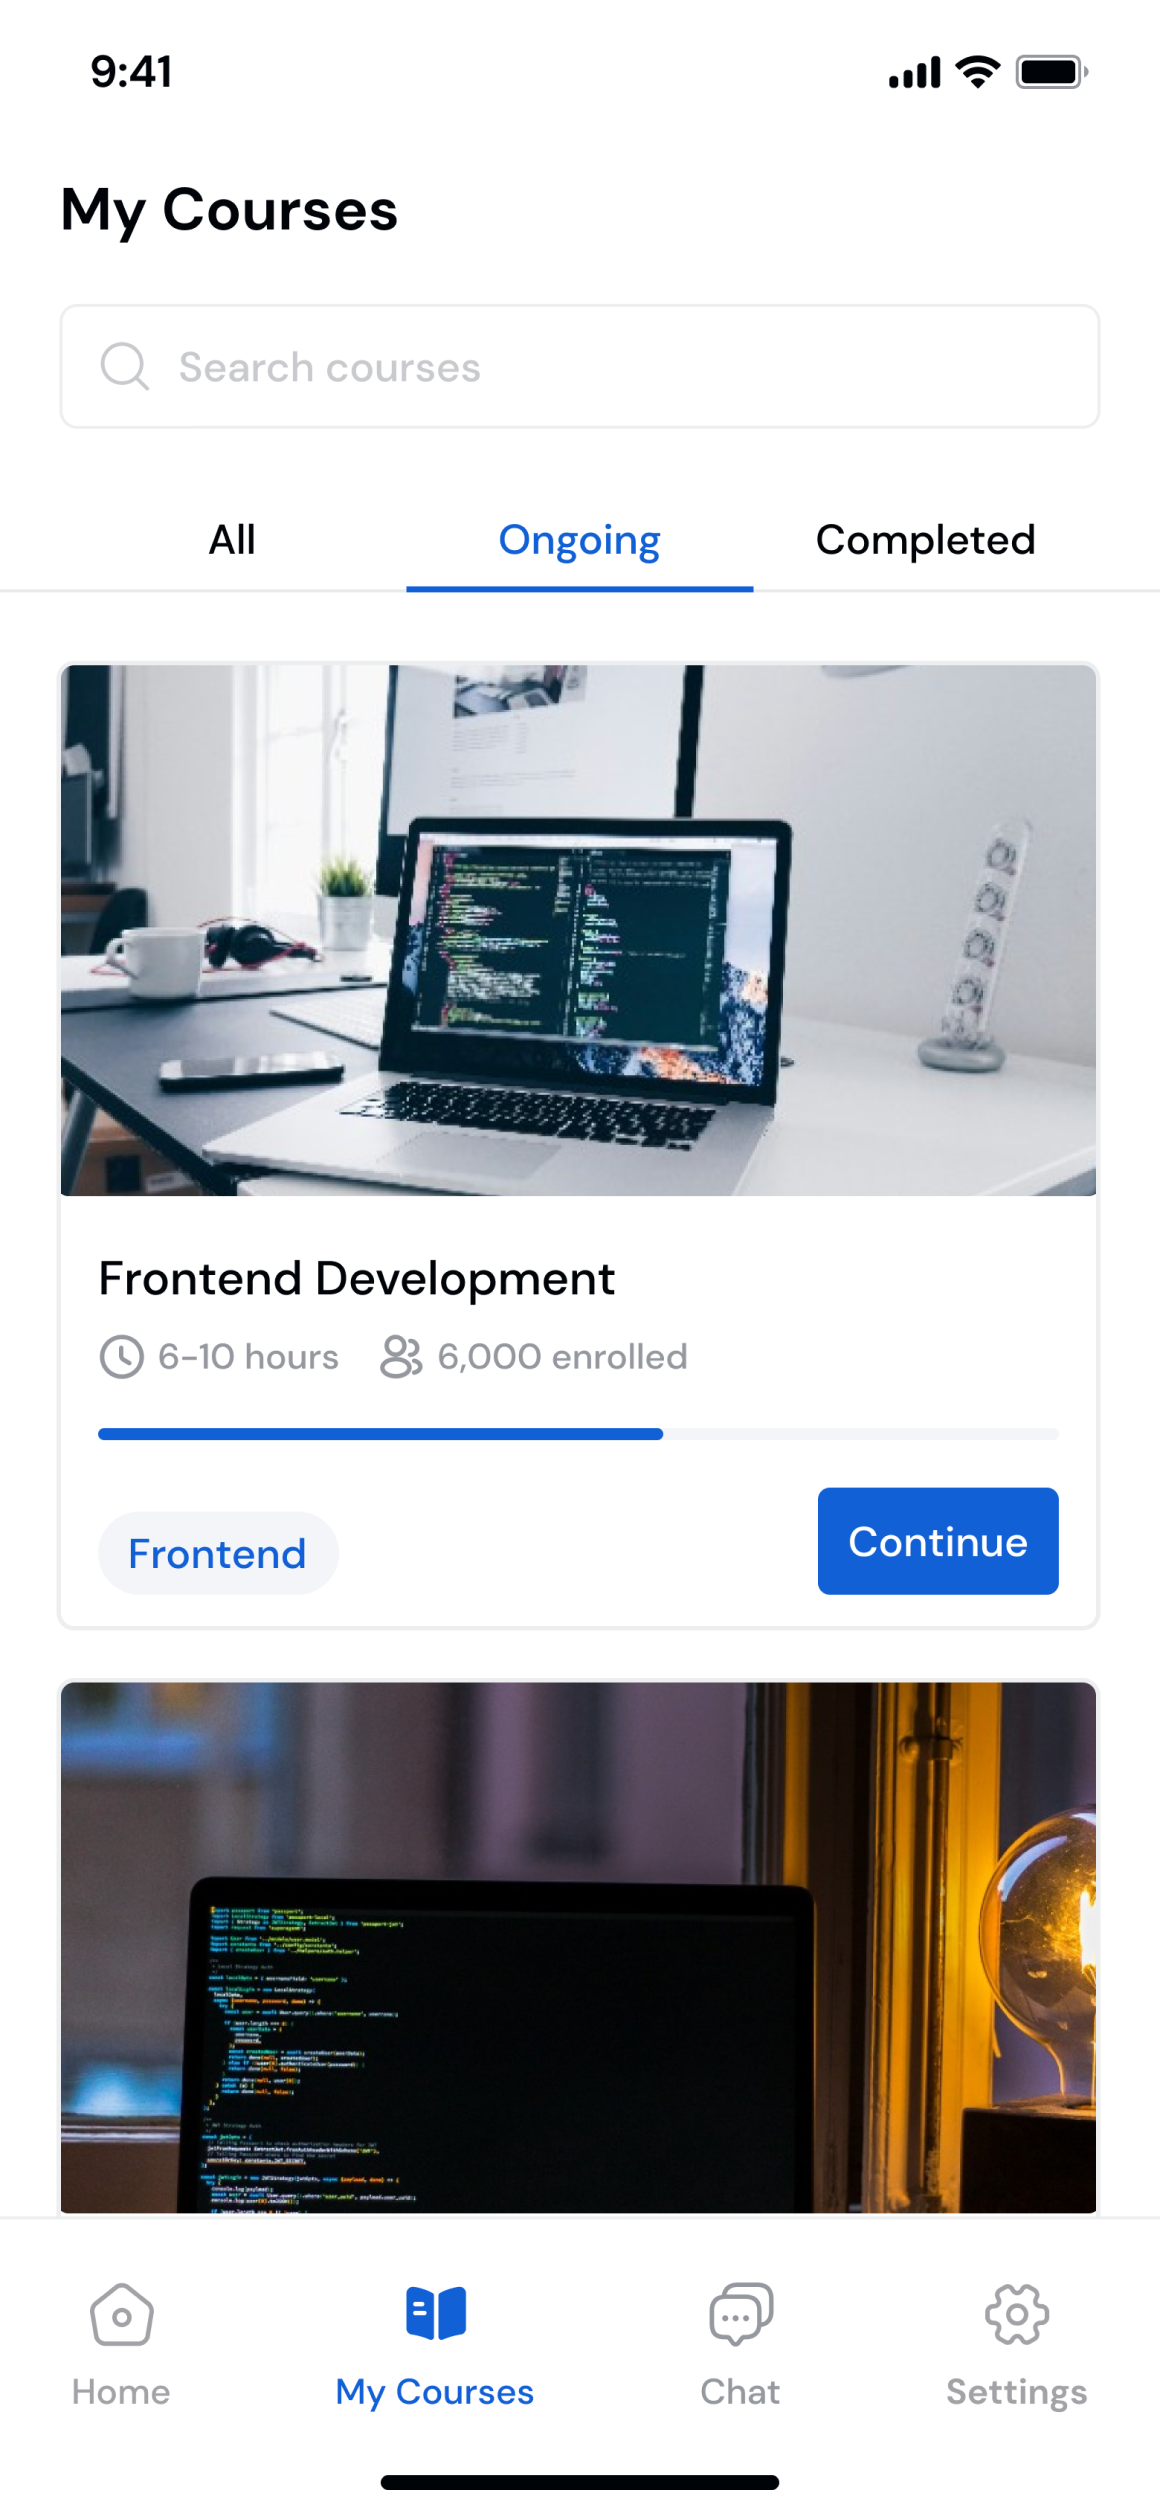Open the Settings gear icon
1160x2511 pixels.
[x=1017, y=2314]
